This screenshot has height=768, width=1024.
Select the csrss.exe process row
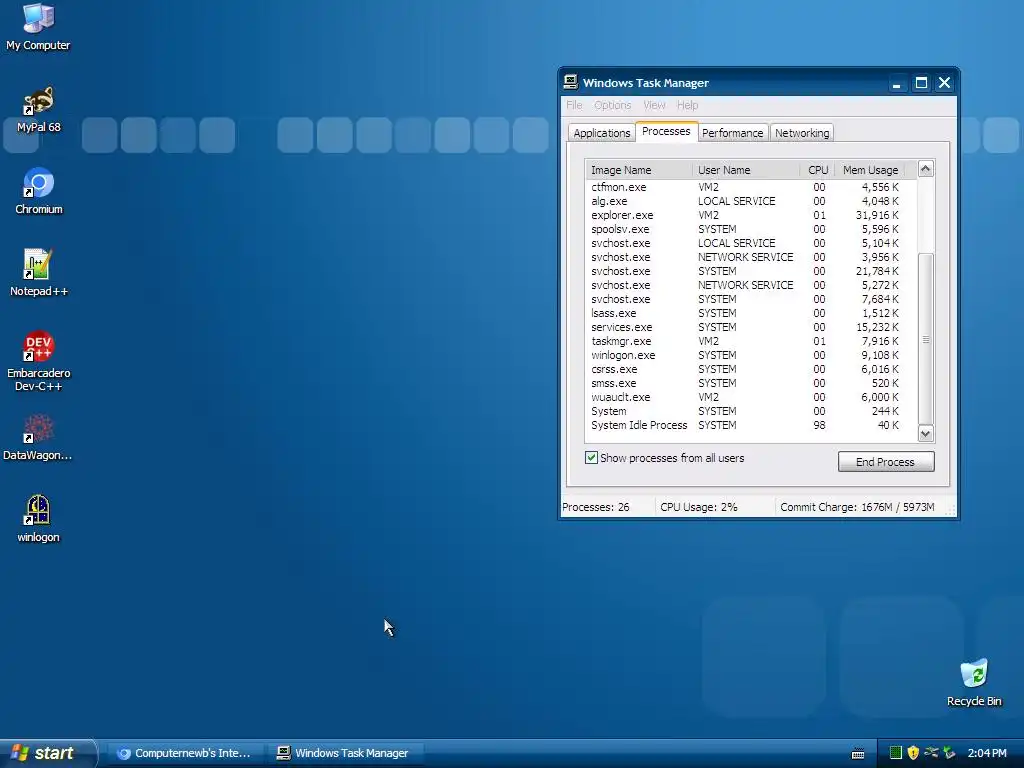(751, 369)
